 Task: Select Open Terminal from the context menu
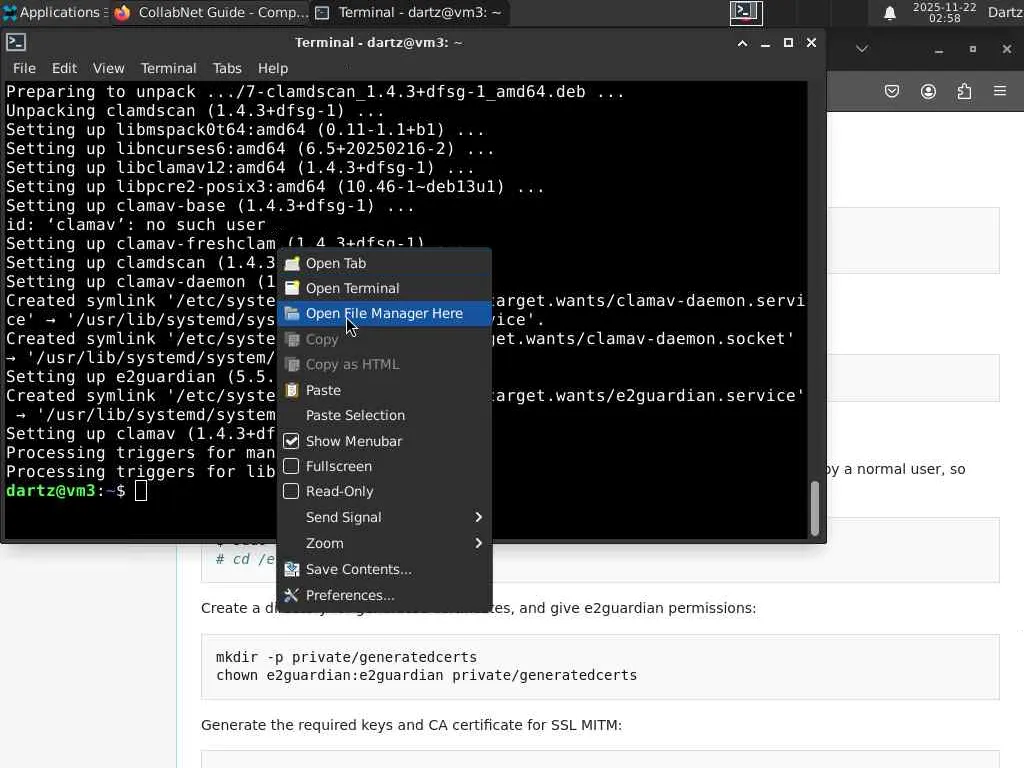(385, 288)
